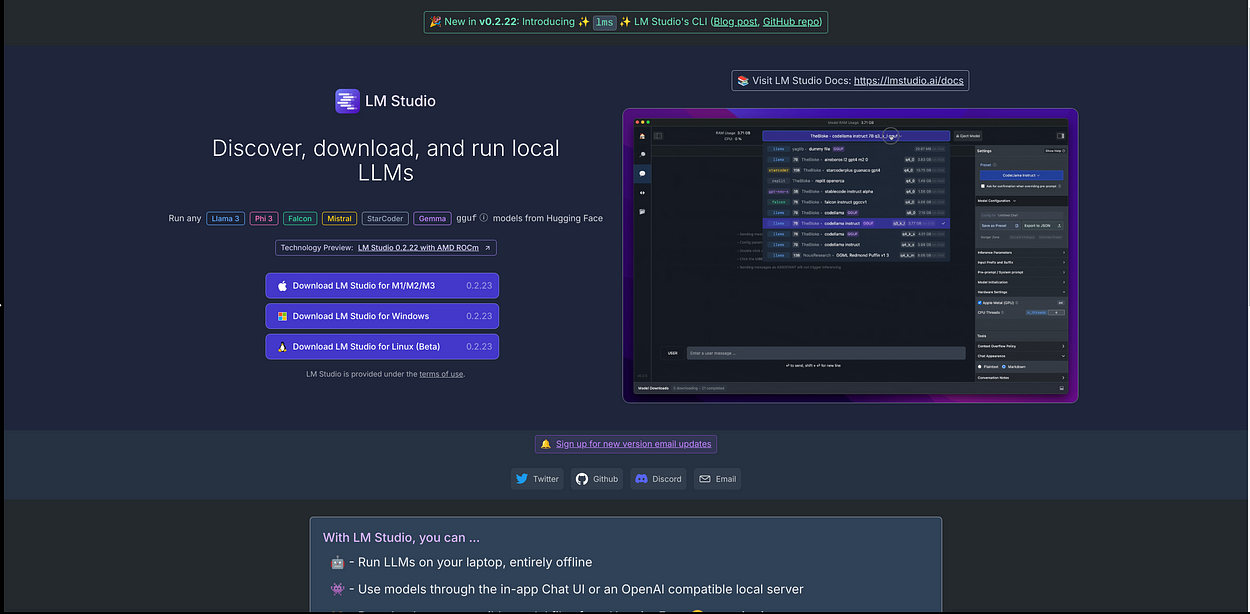1250x614 pixels.
Task: Click Save as Preset in the app screenshot
Action: (x=1000, y=225)
